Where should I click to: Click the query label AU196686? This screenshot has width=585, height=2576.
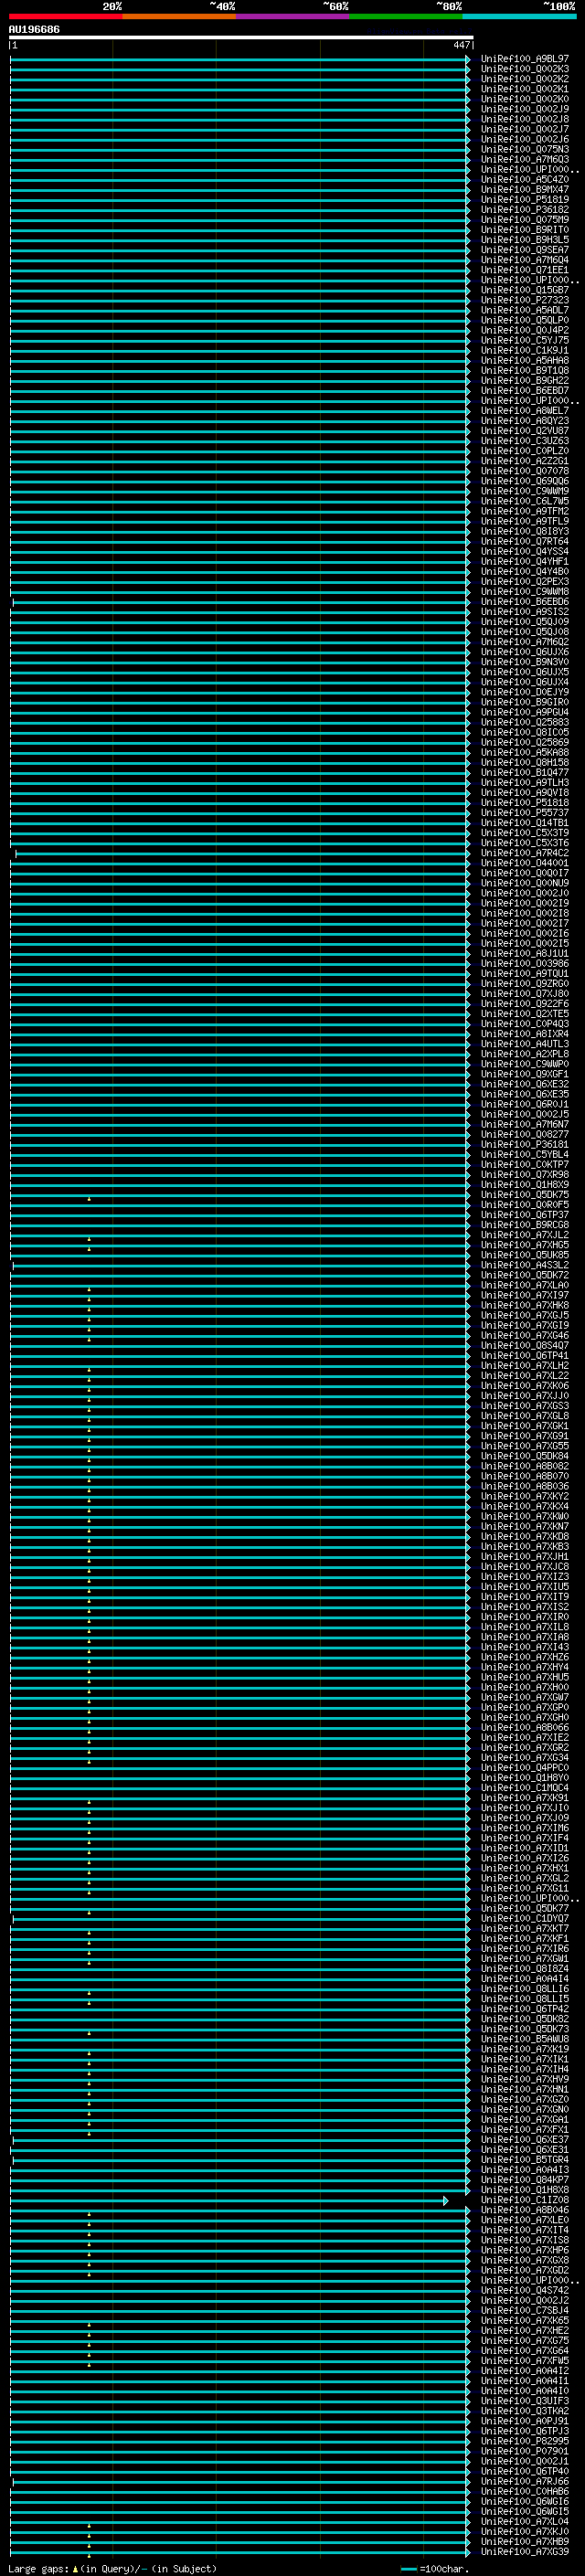coord(34,30)
